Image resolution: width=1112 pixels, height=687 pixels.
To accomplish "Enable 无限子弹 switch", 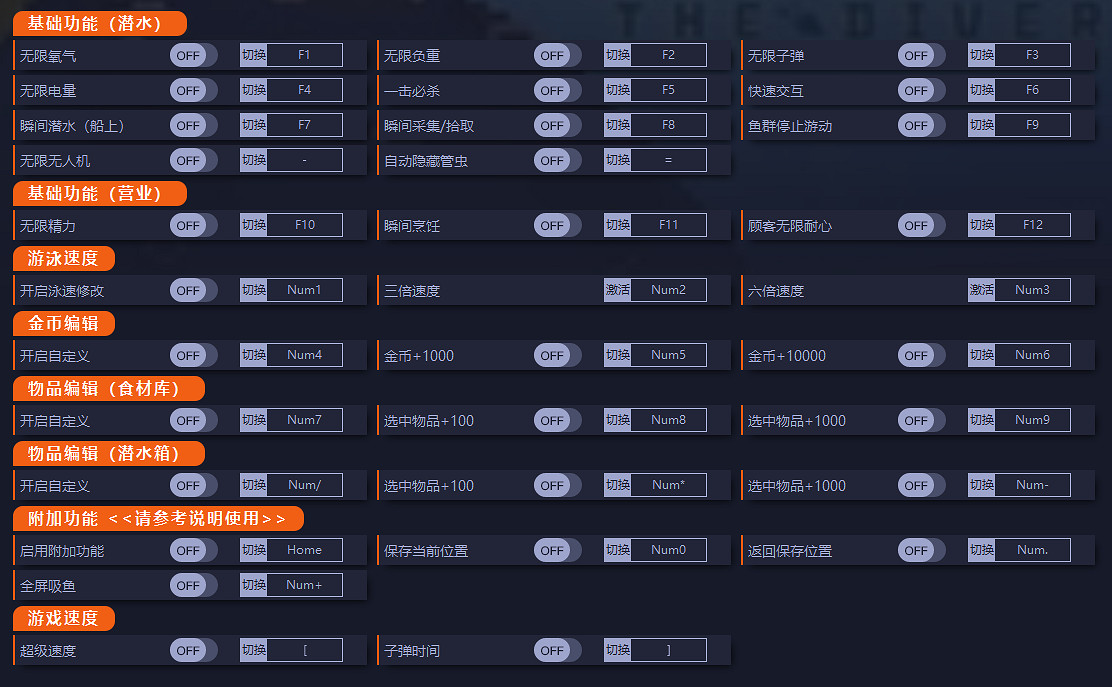I will (x=921, y=55).
